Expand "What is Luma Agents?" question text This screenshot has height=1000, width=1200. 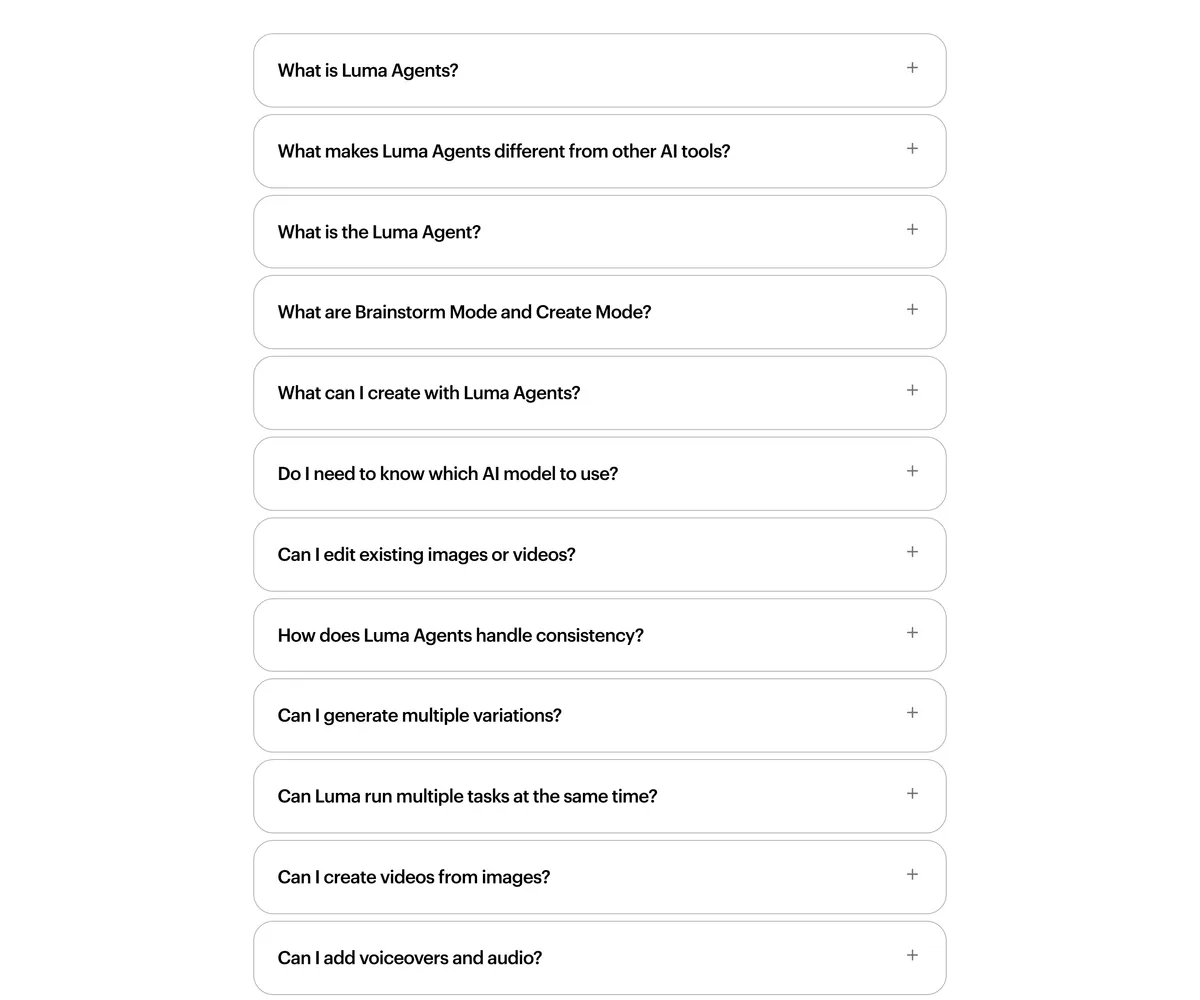click(368, 71)
